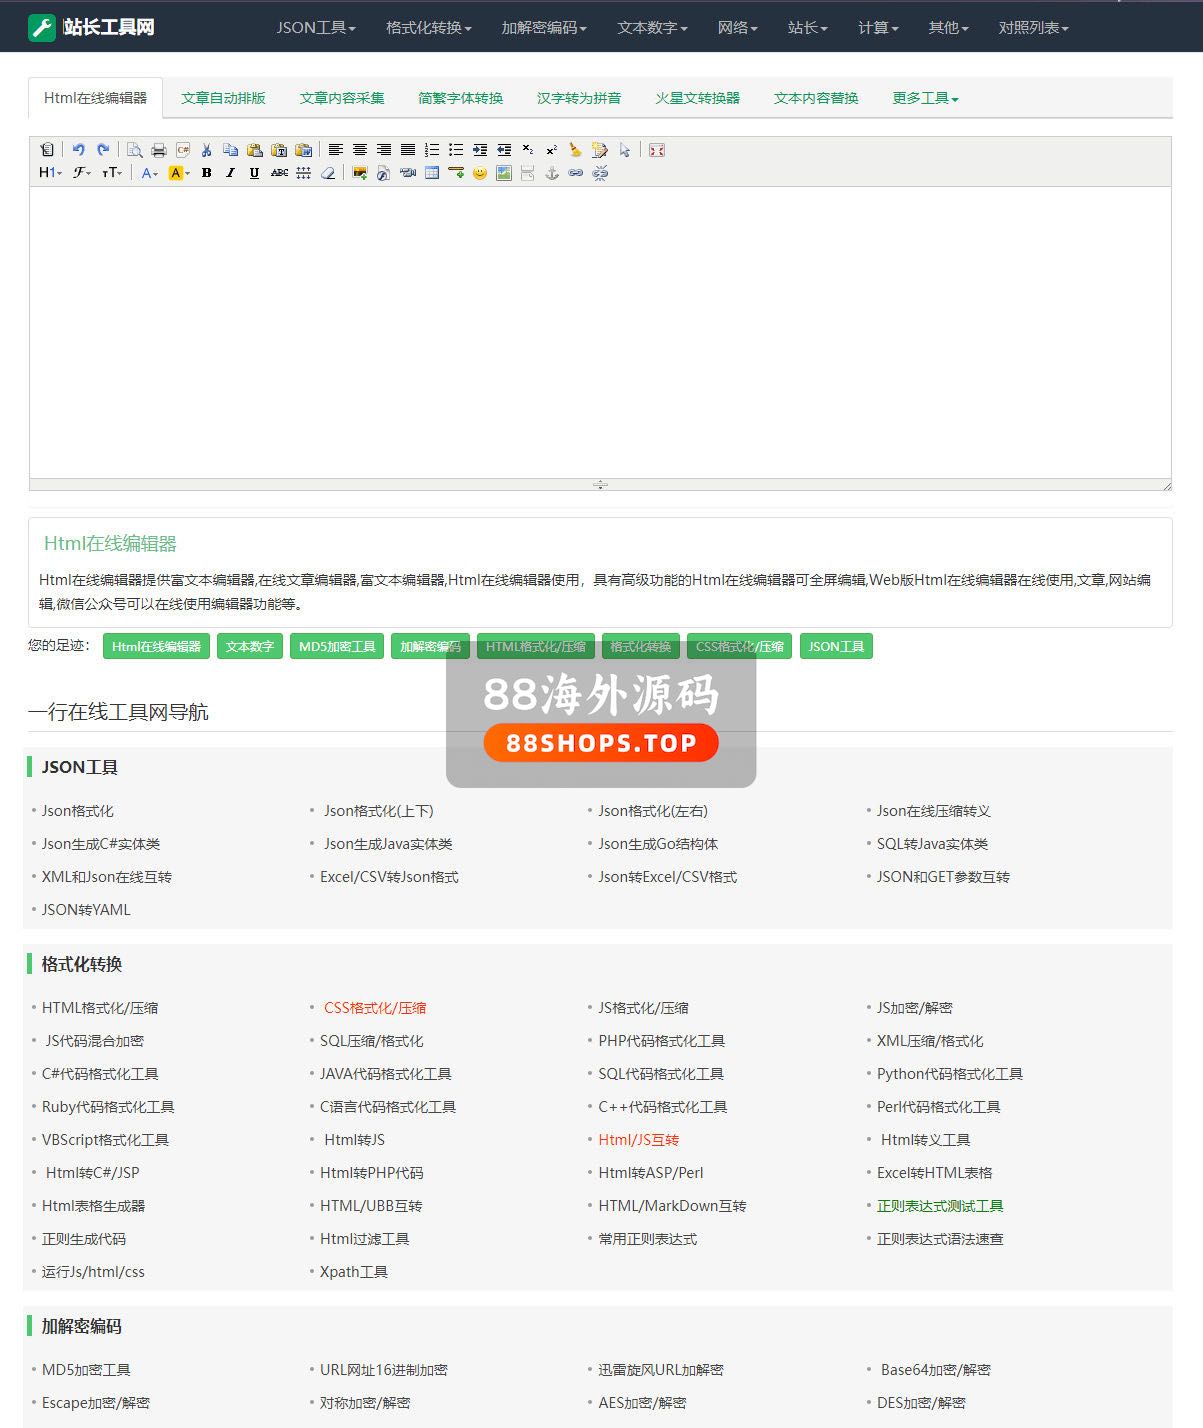The image size is (1203, 1428).
Task: Open the Json格式化 link
Action: point(78,811)
